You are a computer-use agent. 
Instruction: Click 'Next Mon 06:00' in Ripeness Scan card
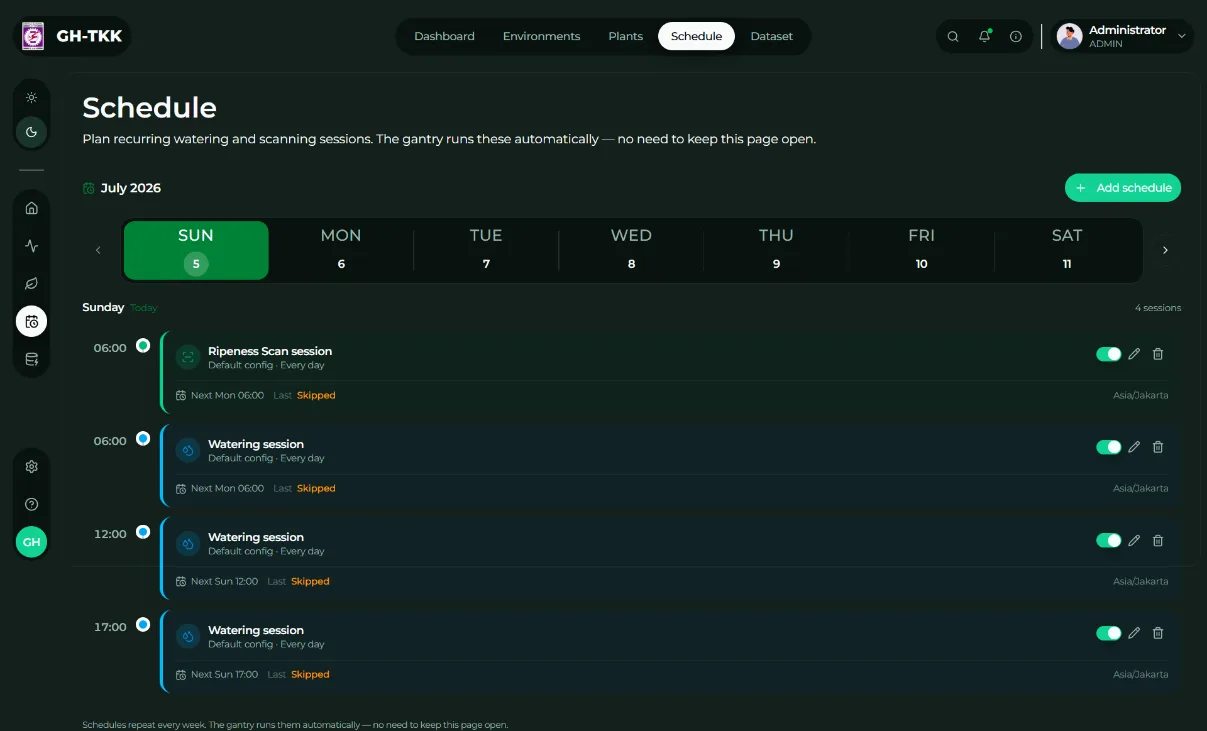227,395
